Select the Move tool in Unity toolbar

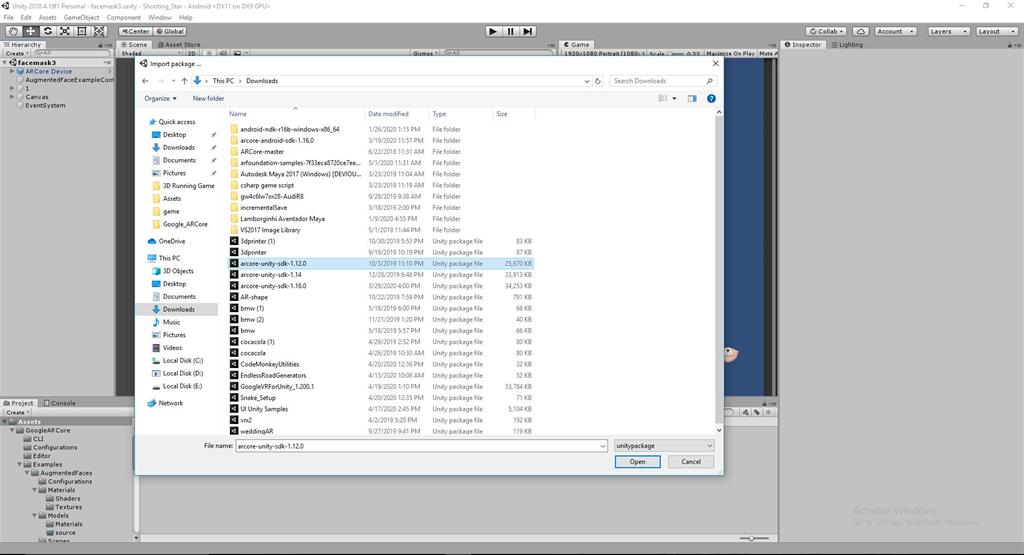(x=31, y=31)
